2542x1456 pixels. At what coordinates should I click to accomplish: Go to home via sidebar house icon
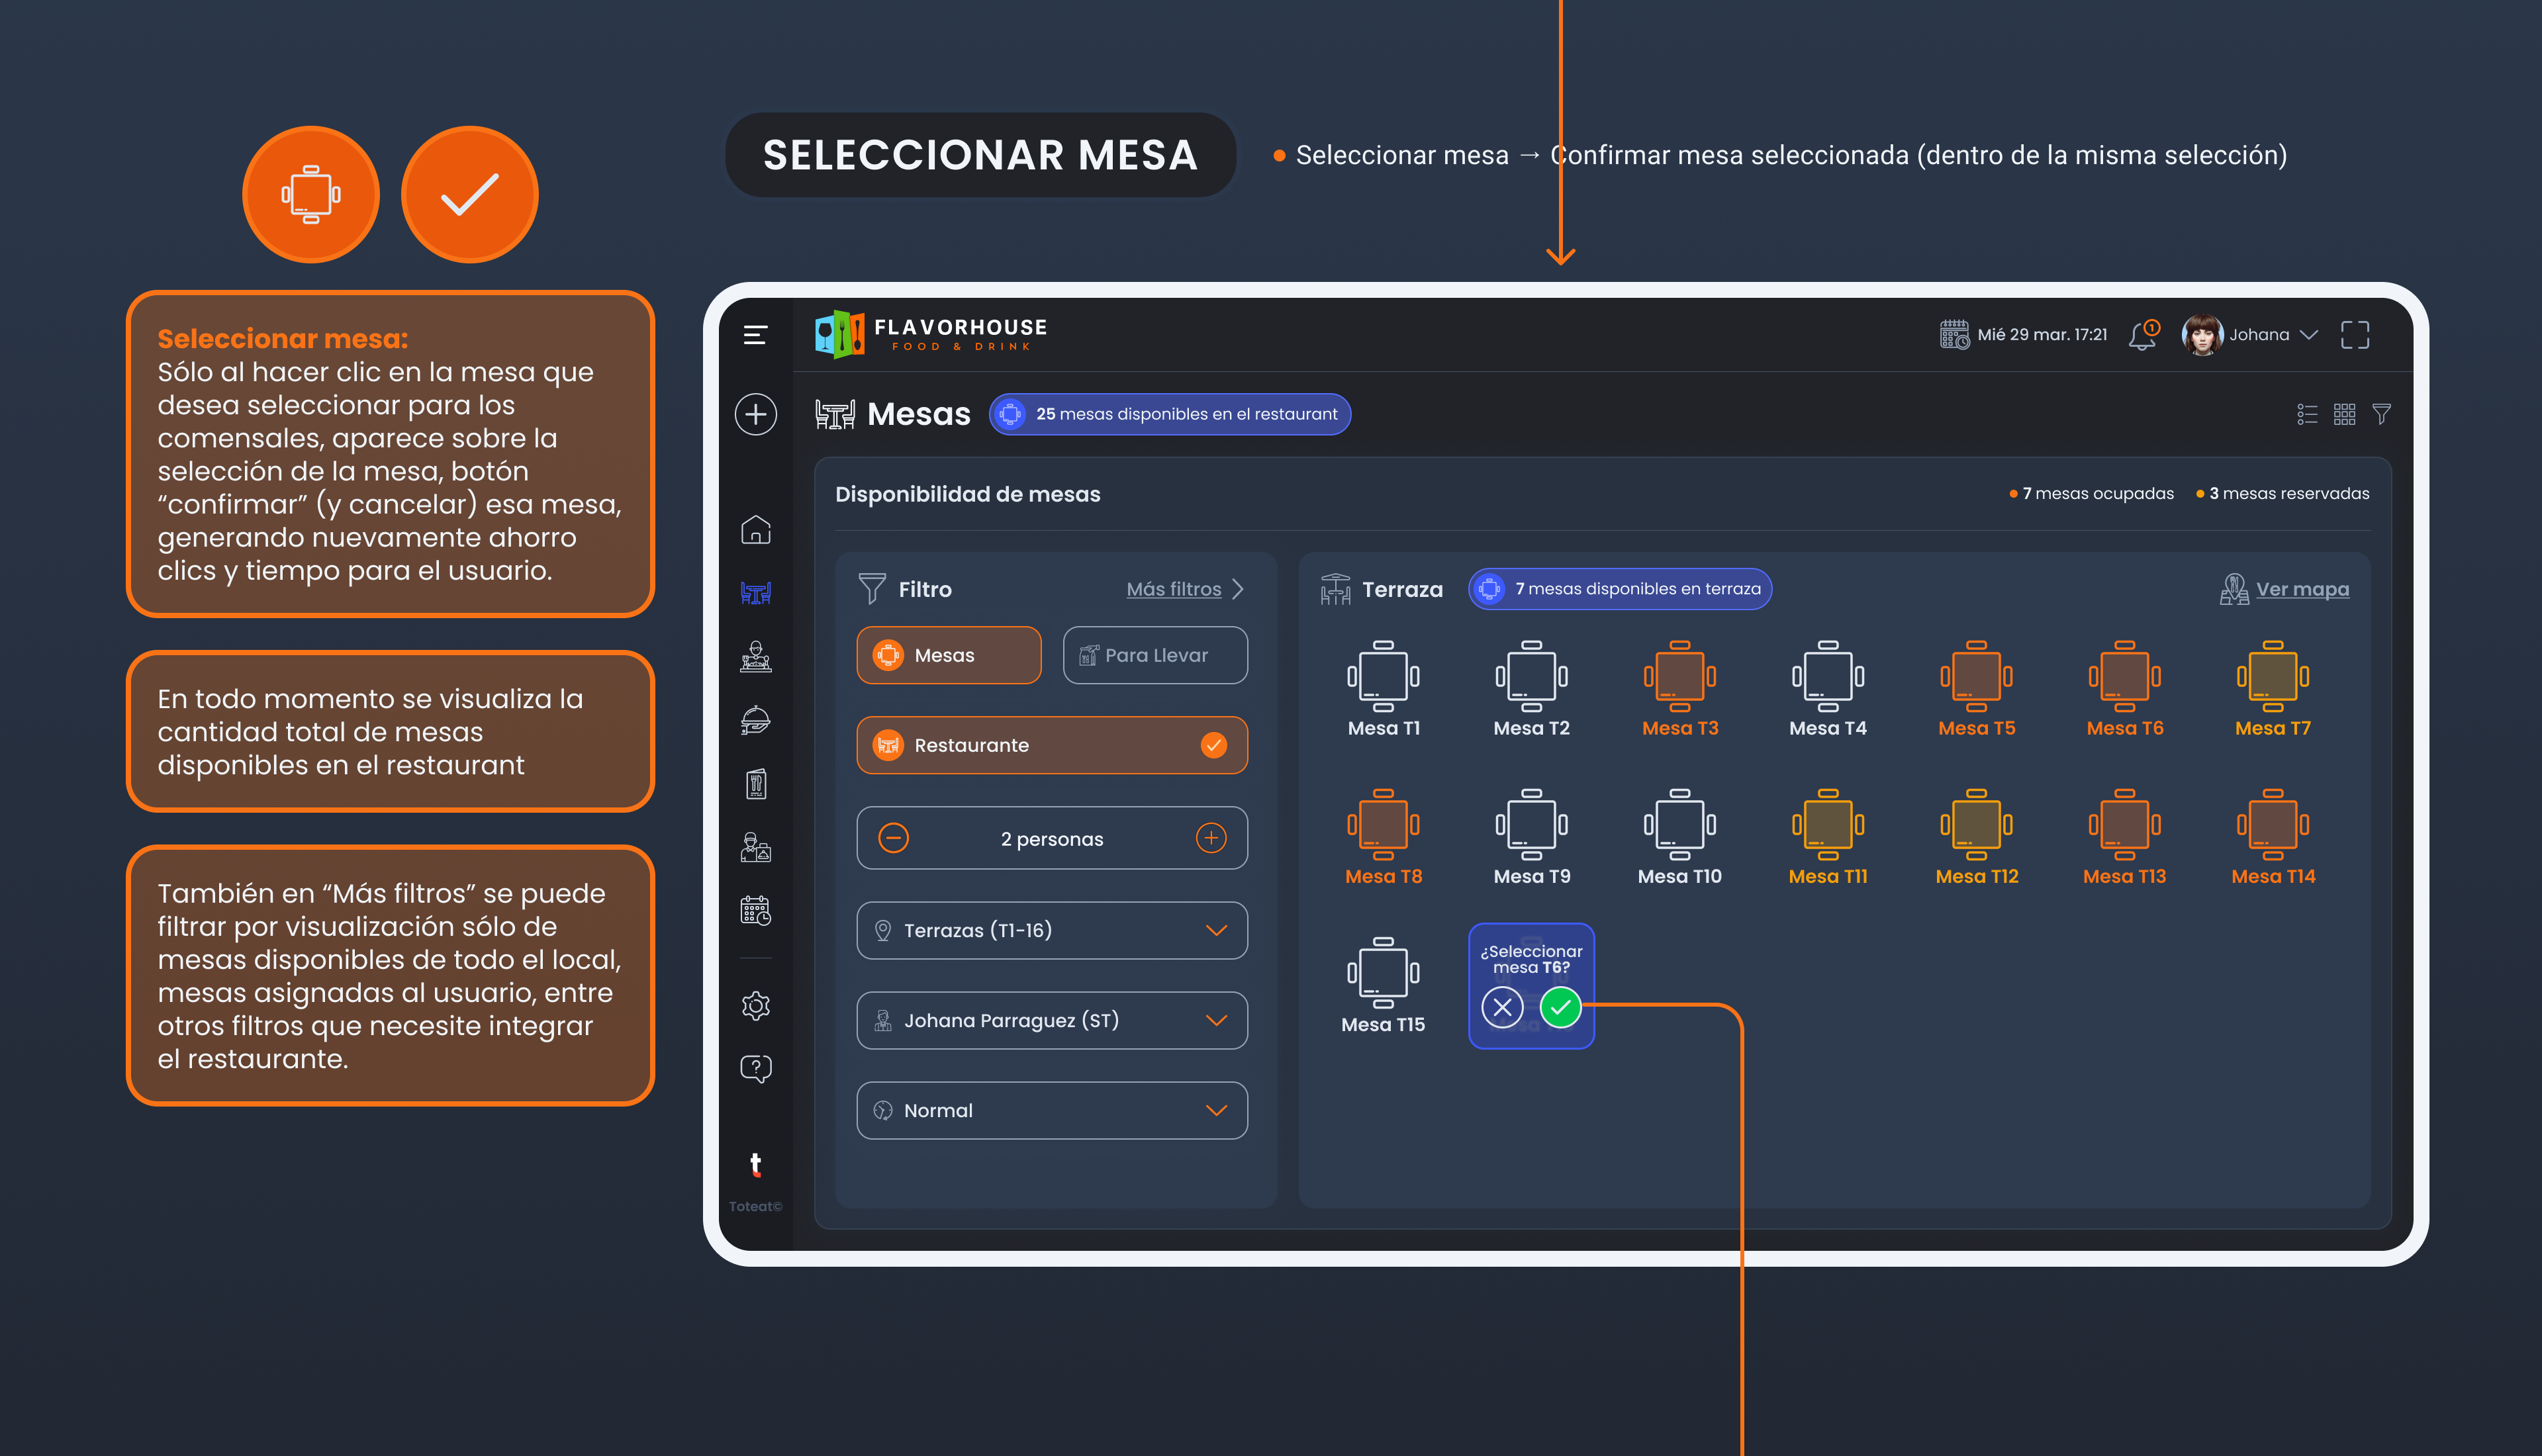click(755, 529)
